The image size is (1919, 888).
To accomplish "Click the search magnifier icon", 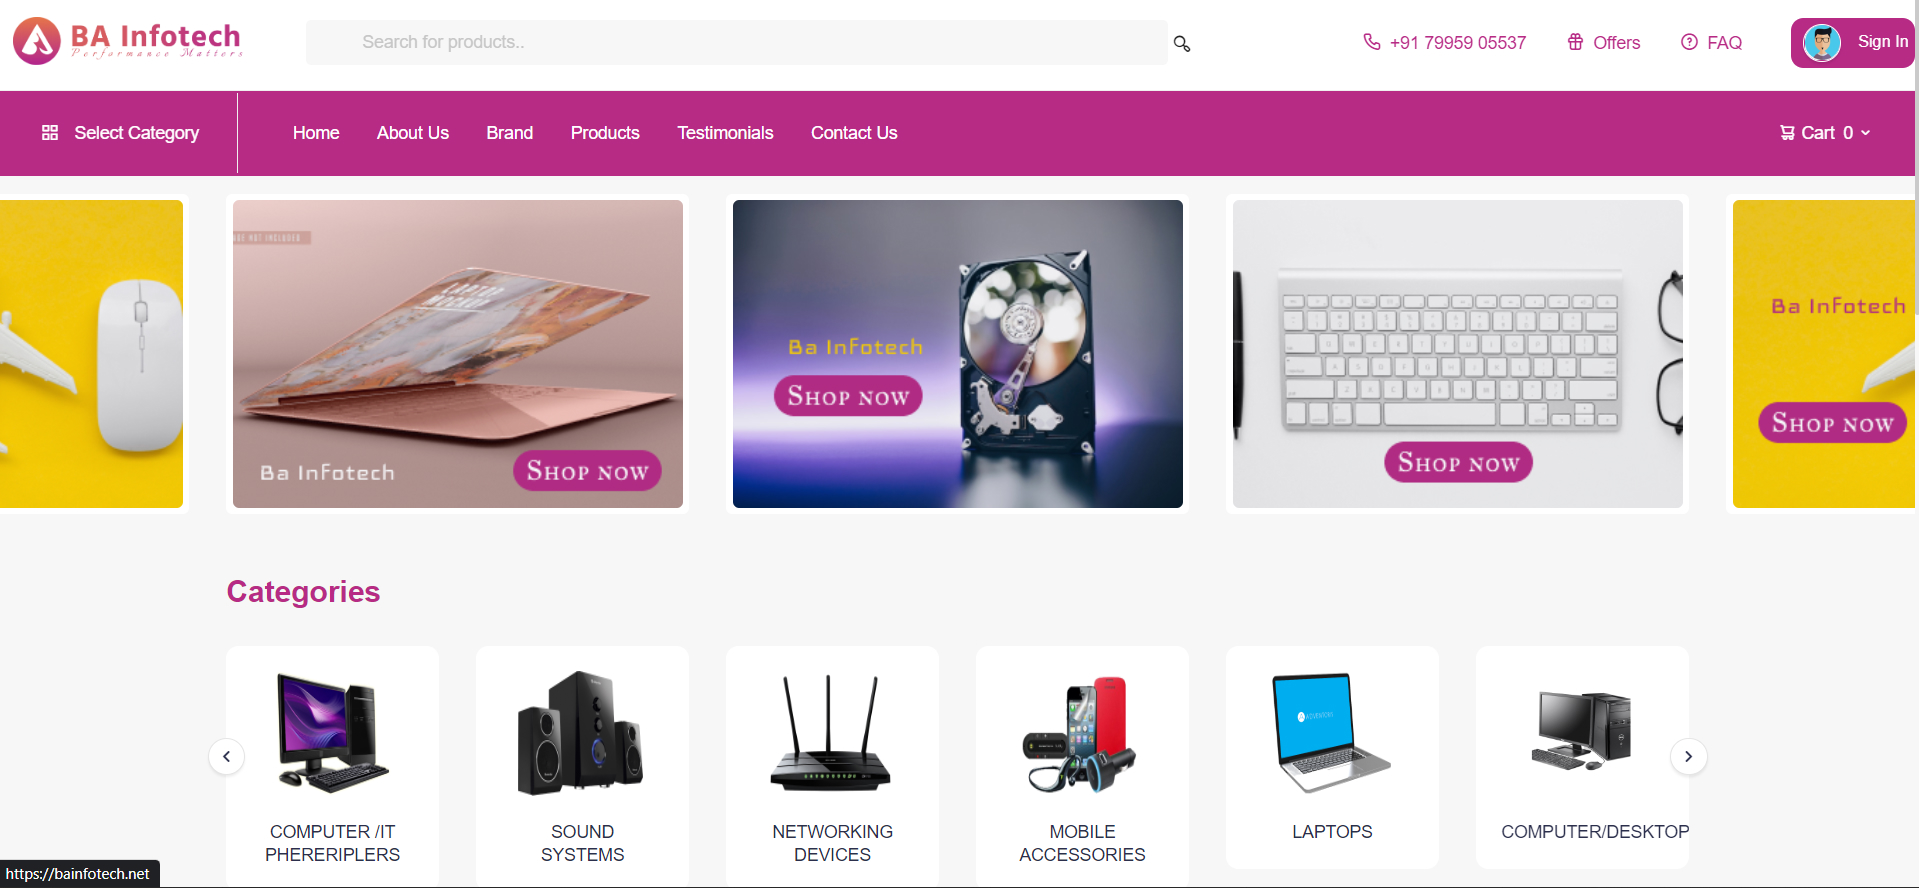I will 1182,44.
